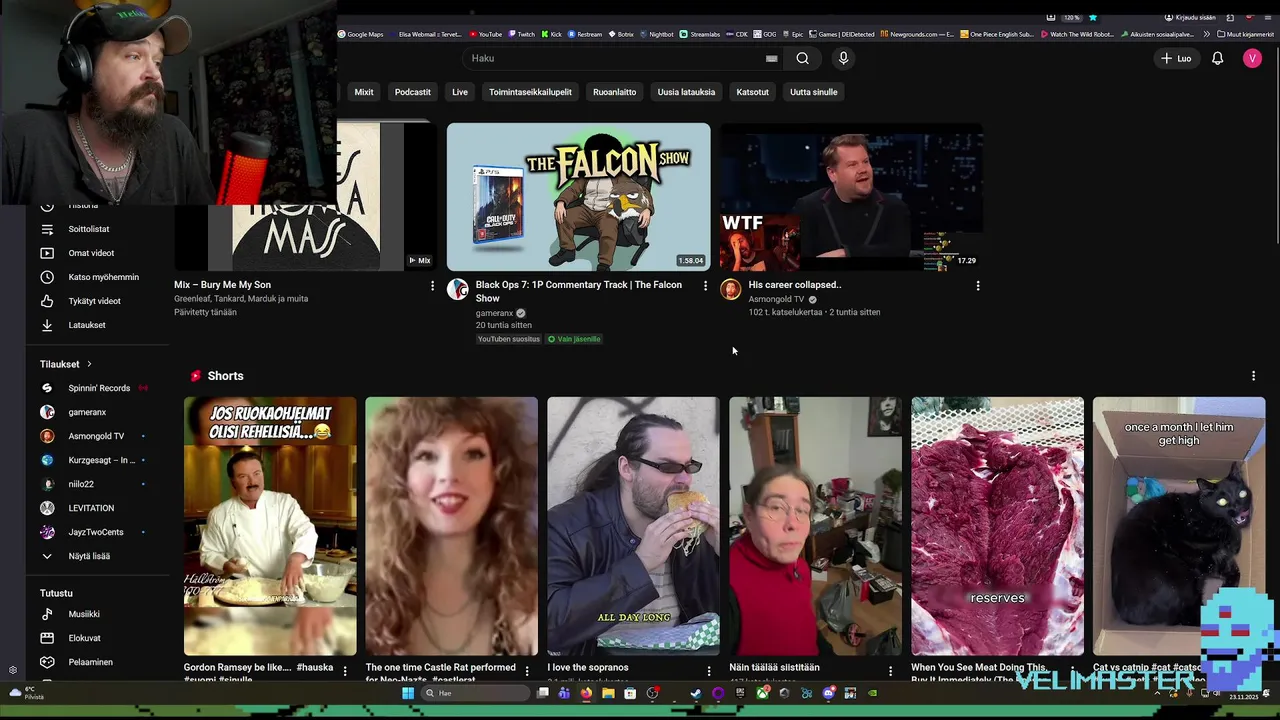Open Castle Rat short thumbnail
Viewport: 1280px width, 720px height.
tap(451, 526)
